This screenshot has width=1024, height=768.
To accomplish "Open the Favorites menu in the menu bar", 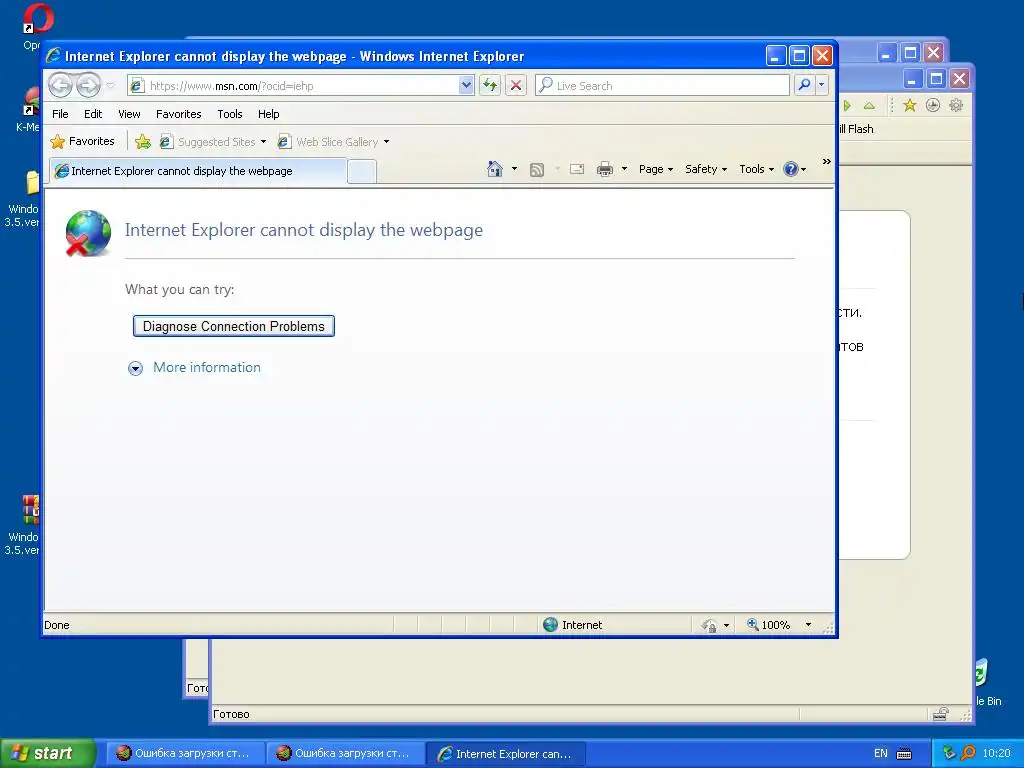I will click(178, 114).
